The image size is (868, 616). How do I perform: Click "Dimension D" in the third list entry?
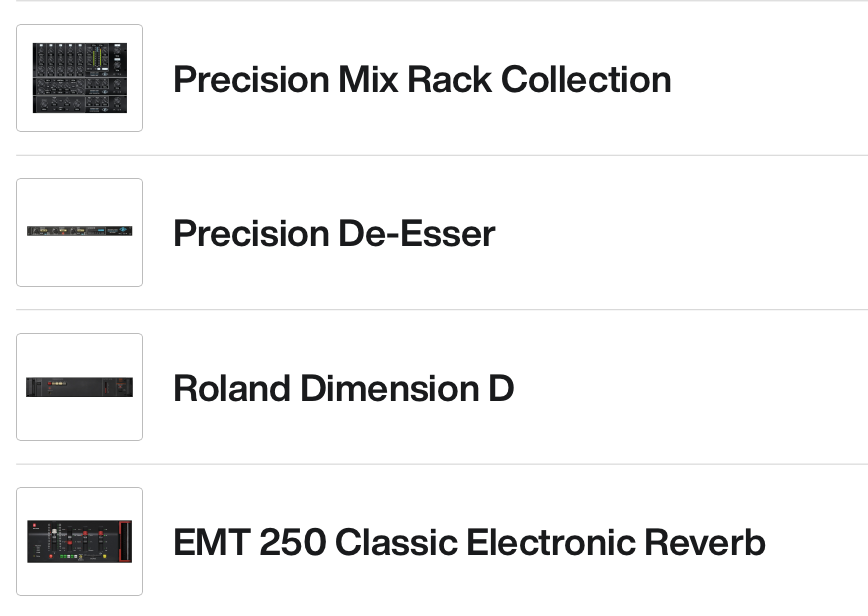coord(407,388)
